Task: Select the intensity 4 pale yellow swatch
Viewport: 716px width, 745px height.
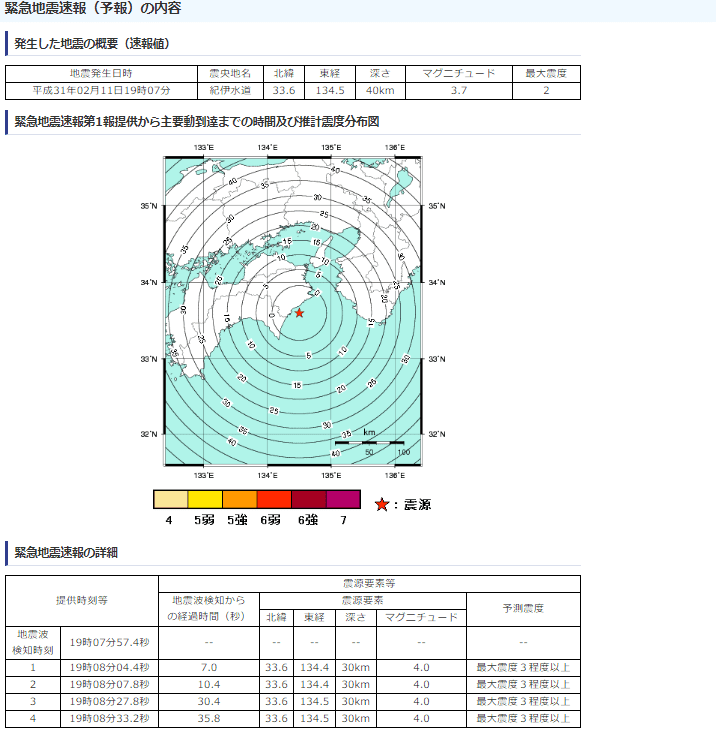Action: (x=171, y=499)
